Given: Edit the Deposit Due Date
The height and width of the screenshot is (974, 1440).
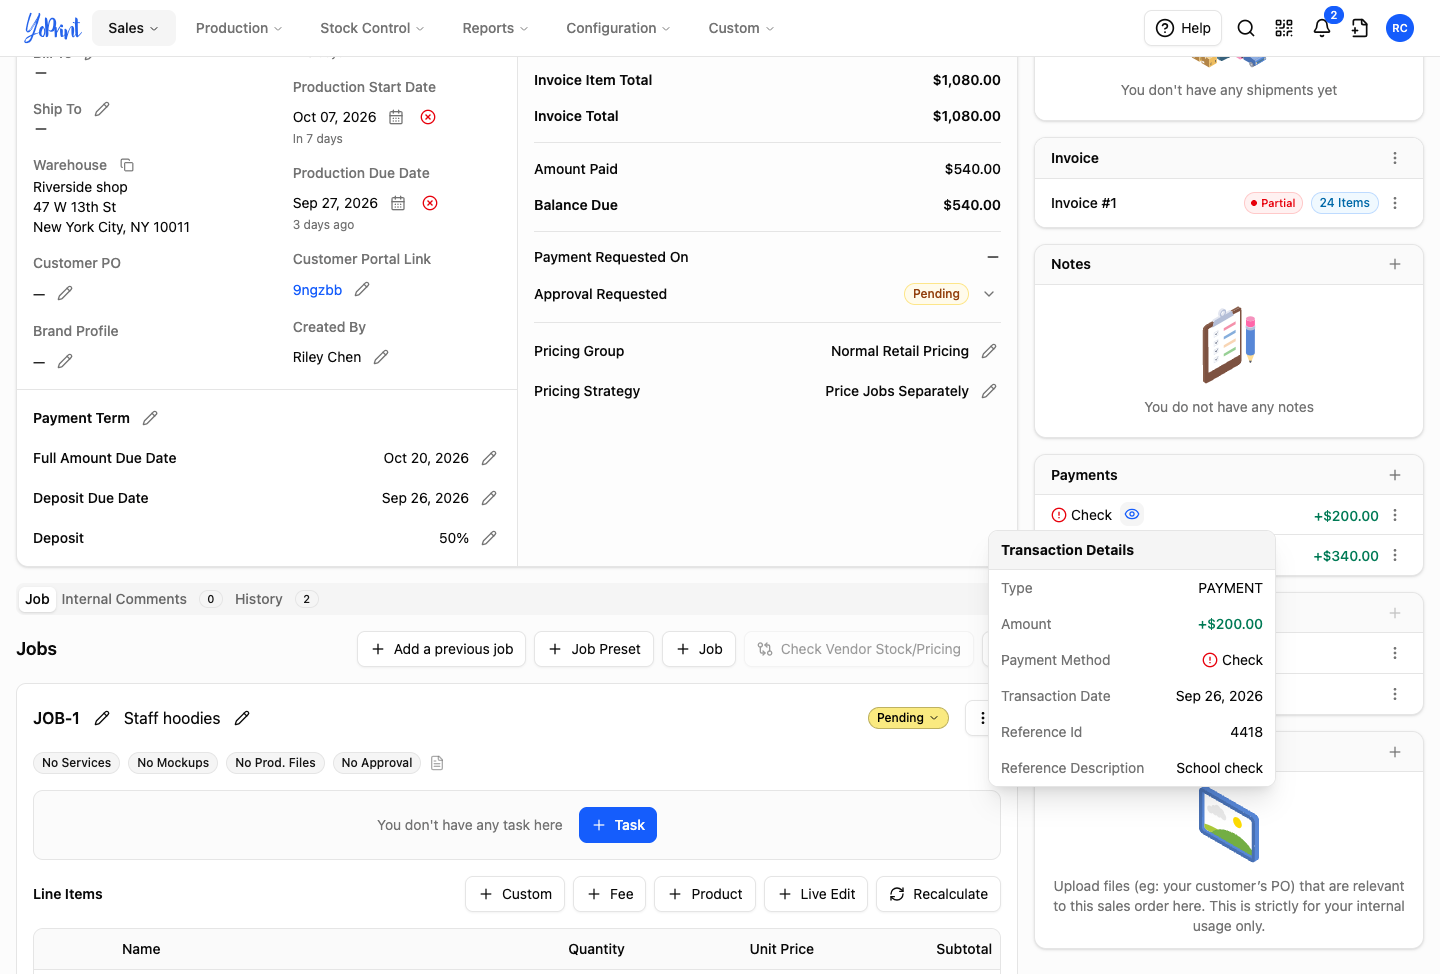Looking at the screenshot, I should pos(489,498).
